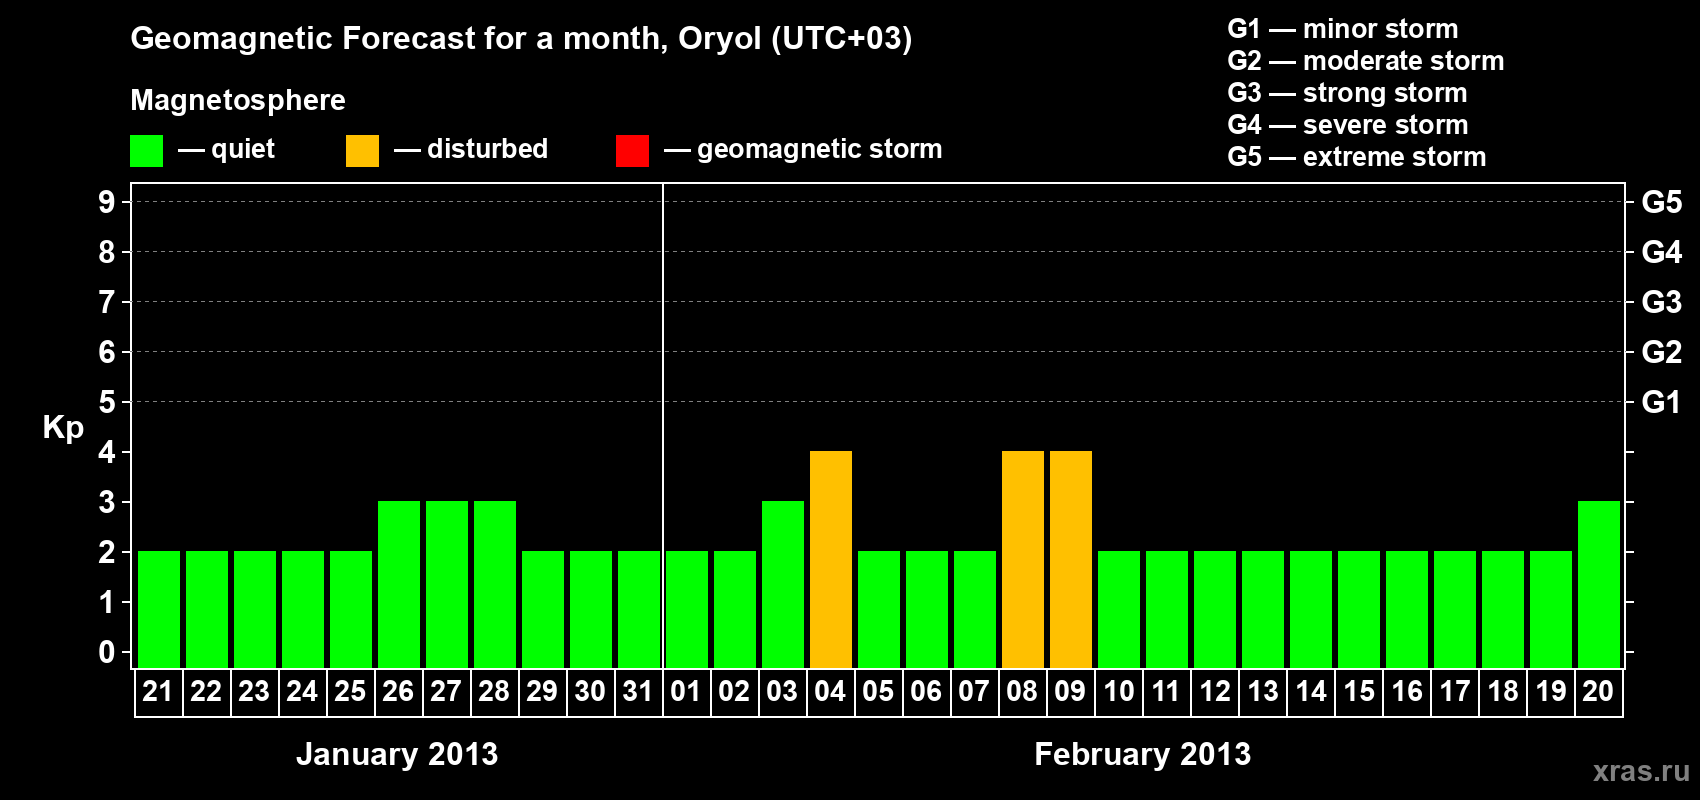Click the green bar for February 01
The width and height of the screenshot is (1700, 800).
point(687,609)
